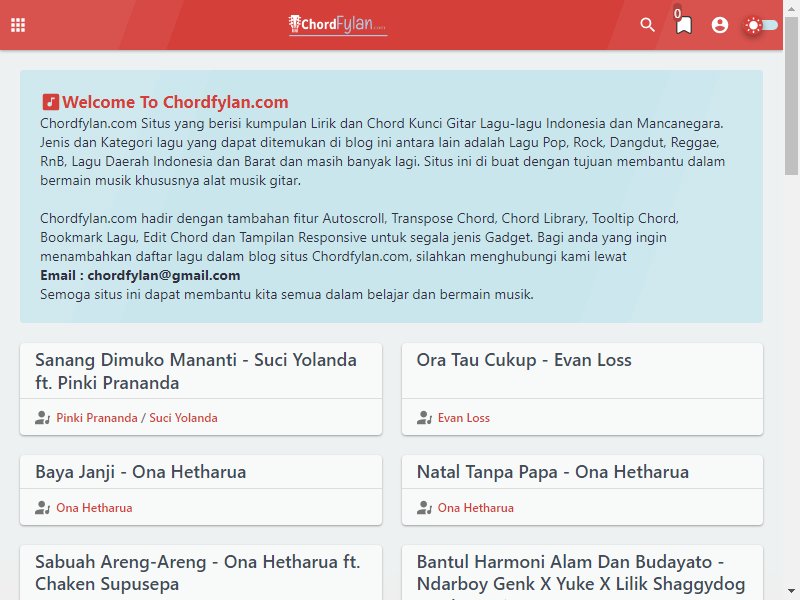Image resolution: width=800 pixels, height=600 pixels.
Task: Open Sanang Dimuko Mananti song title
Action: (x=196, y=371)
